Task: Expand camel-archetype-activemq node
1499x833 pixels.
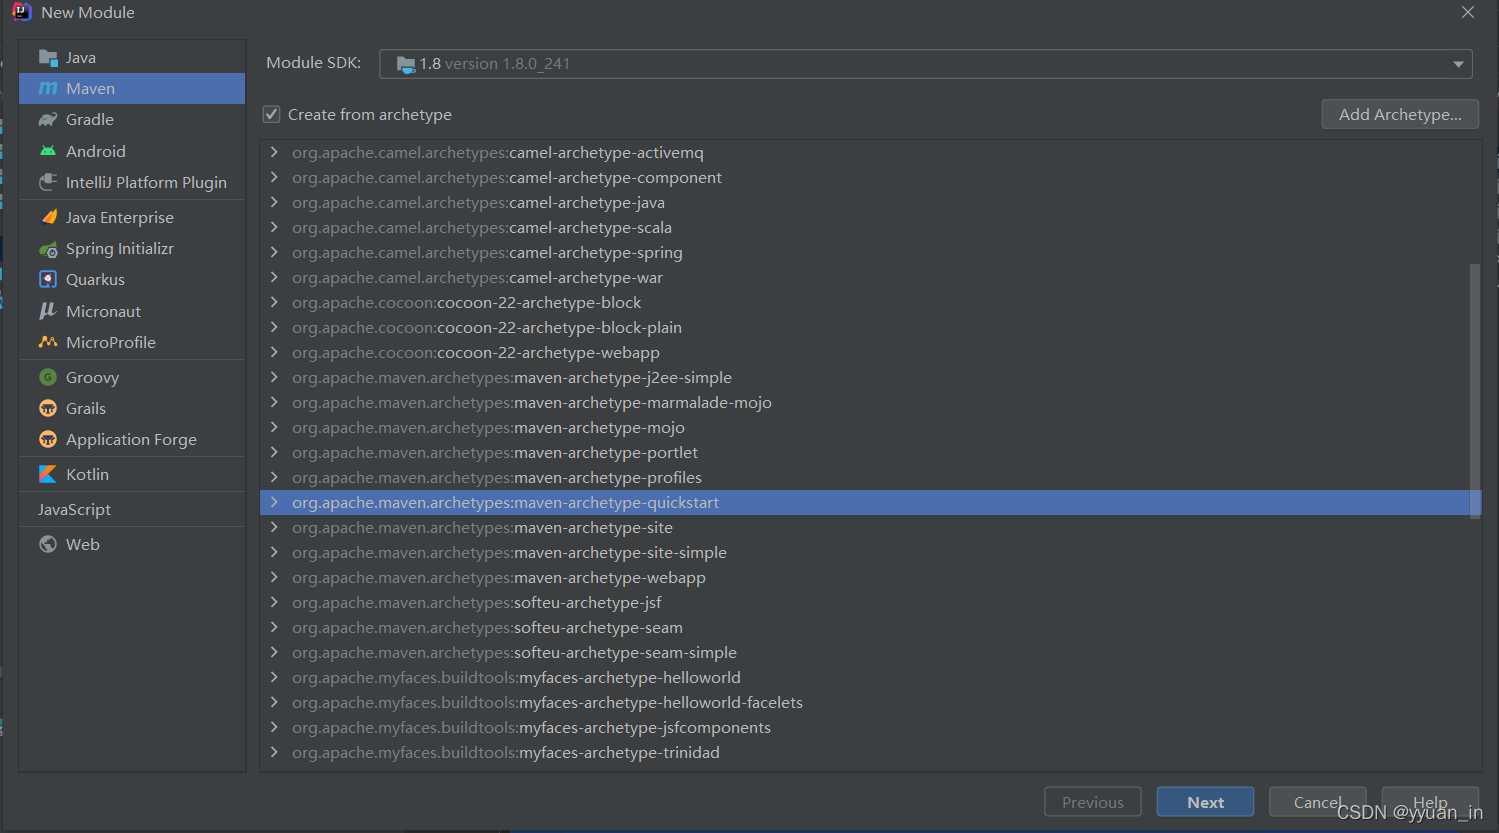Action: click(x=274, y=152)
